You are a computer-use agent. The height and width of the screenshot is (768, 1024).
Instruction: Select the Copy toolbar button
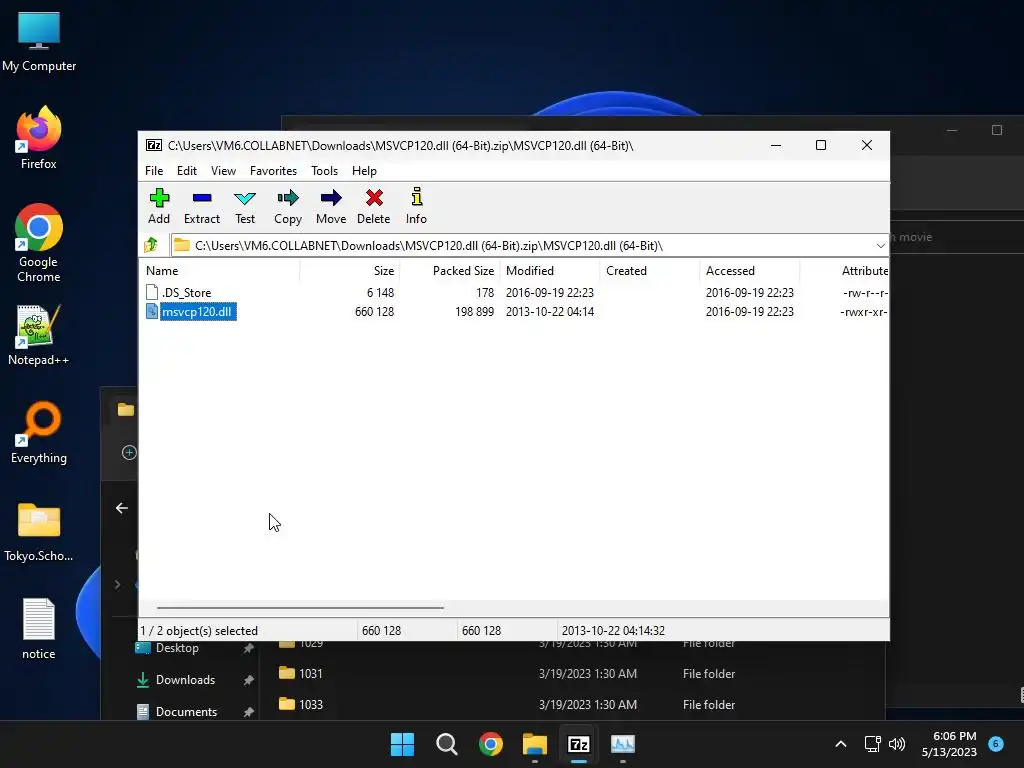288,206
